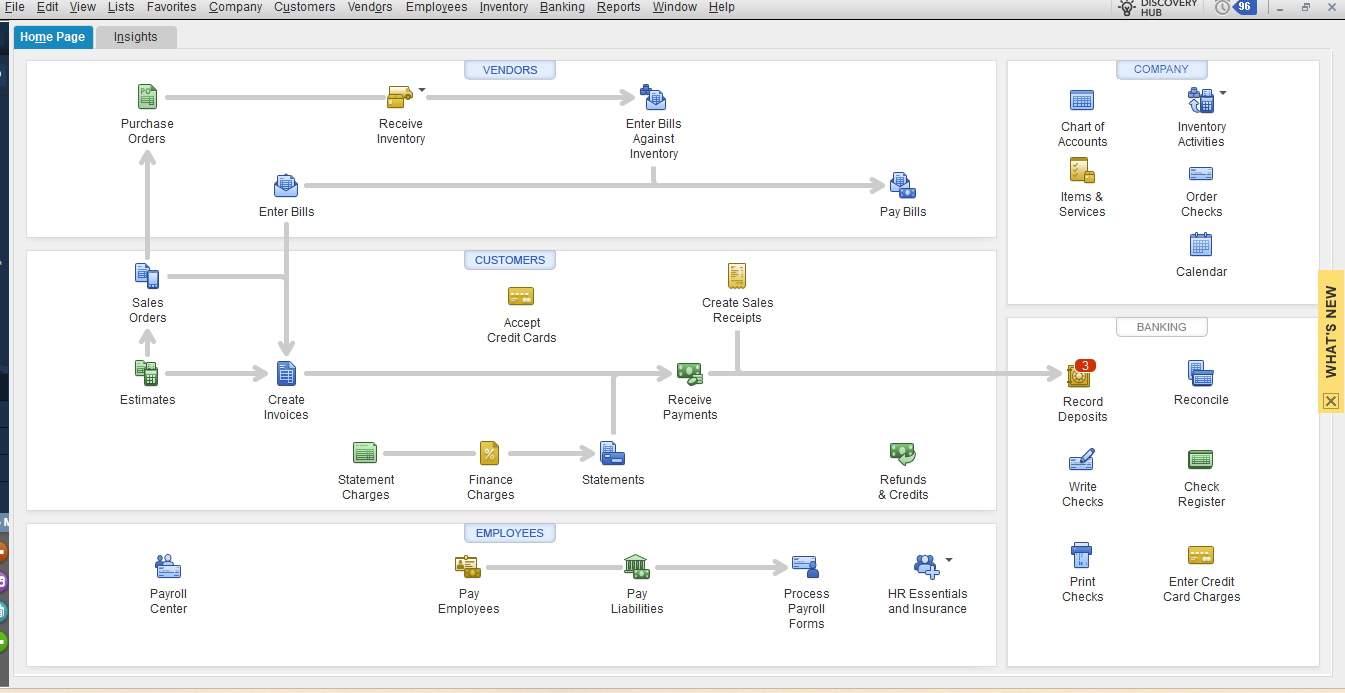Expand the Receive Inventory dropdown arrow
Viewport: 1345px width, 693px height.
[422, 90]
